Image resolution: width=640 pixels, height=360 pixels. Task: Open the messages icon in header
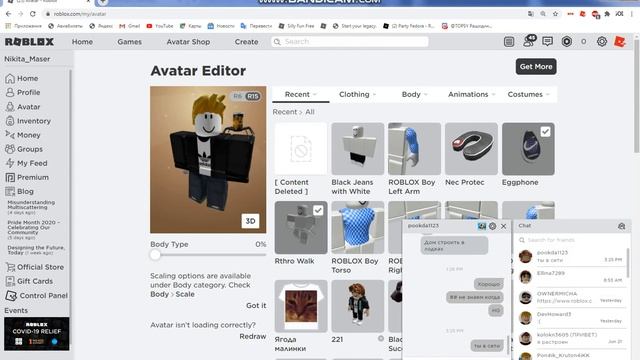click(x=547, y=42)
